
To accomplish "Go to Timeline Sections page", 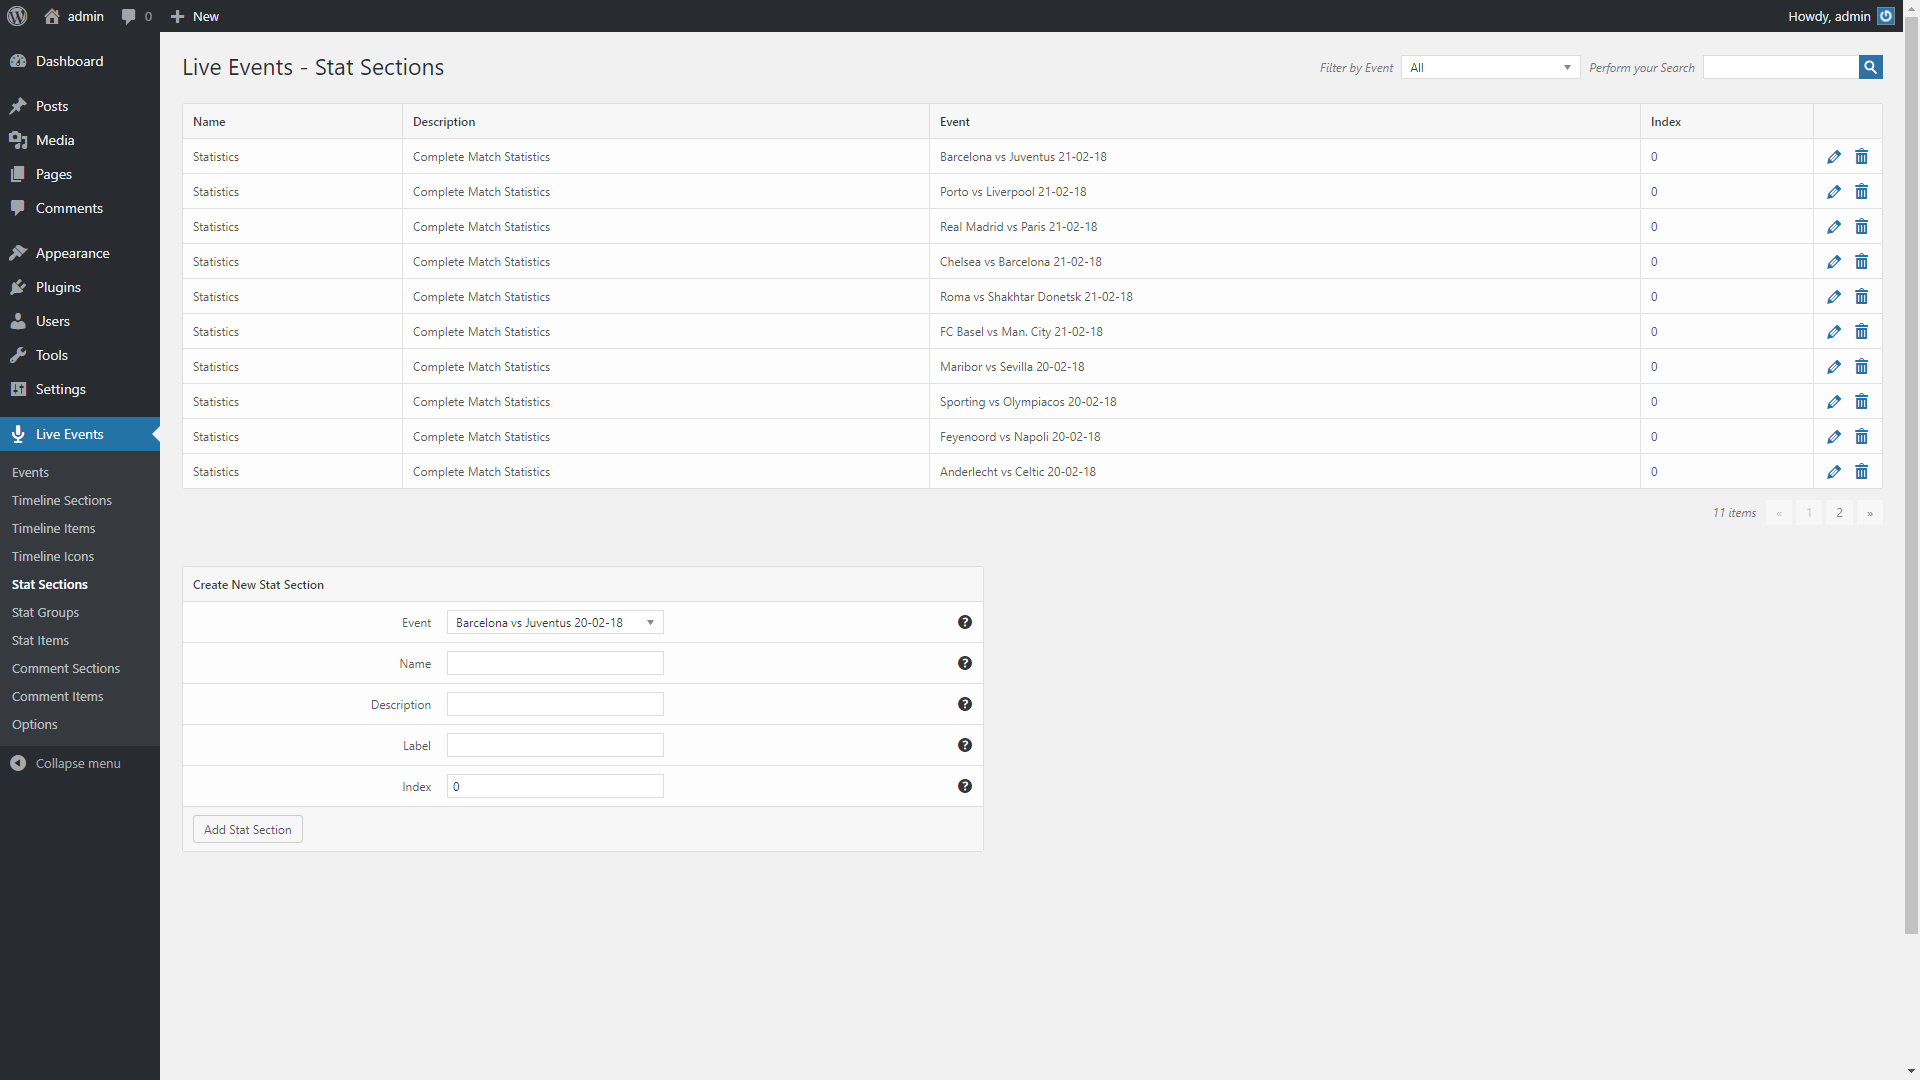I will pos(62,500).
